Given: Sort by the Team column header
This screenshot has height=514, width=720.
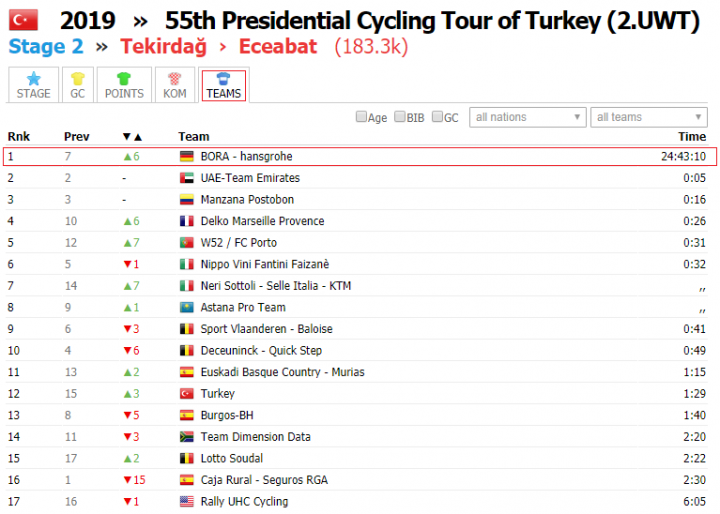Looking at the screenshot, I should pos(194,136).
